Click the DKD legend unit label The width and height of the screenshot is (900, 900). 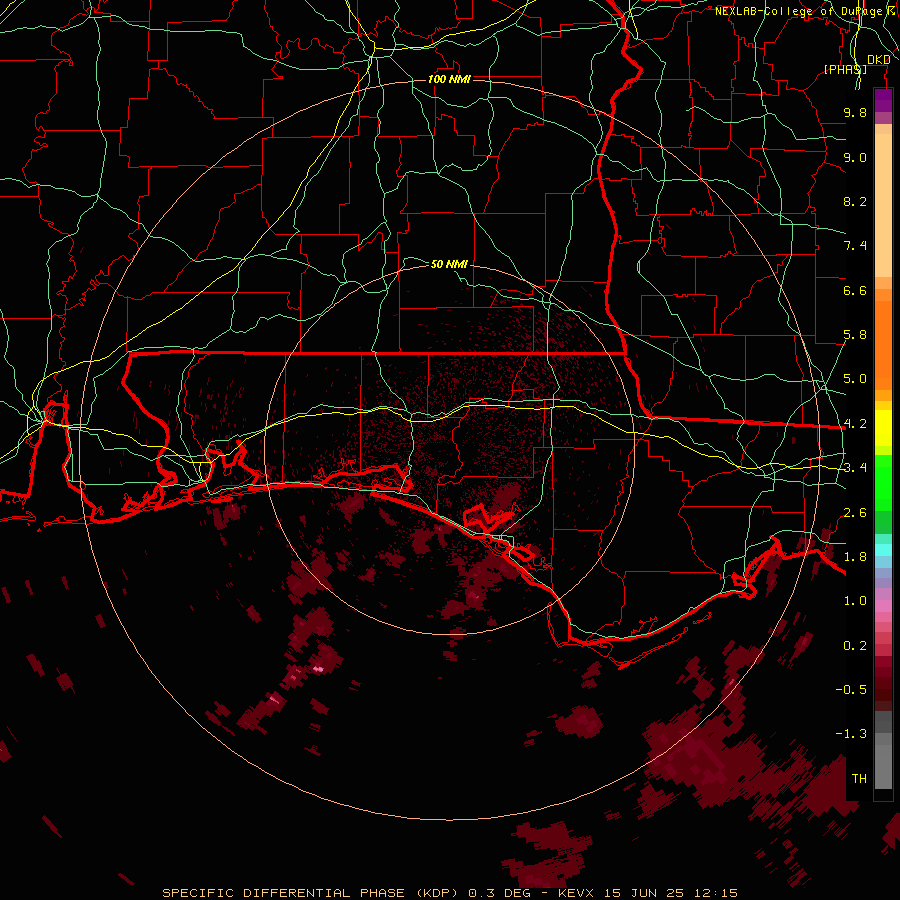click(x=878, y=60)
